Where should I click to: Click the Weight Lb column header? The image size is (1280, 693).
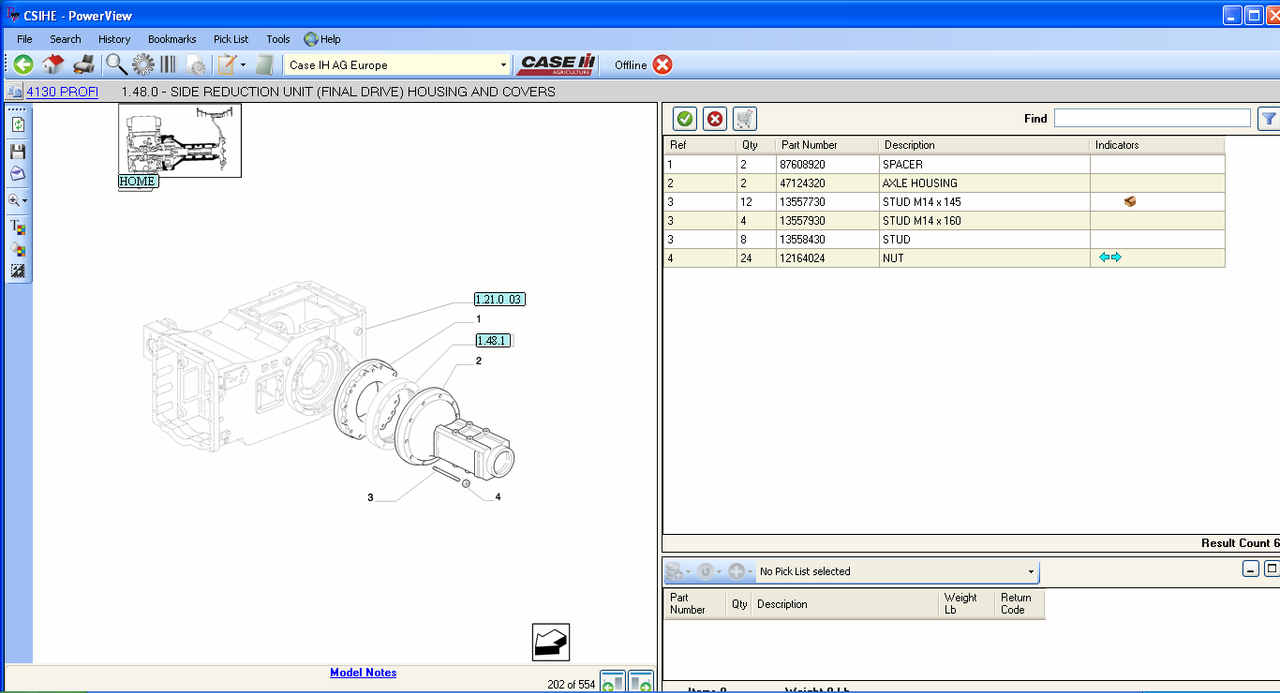tap(968, 604)
